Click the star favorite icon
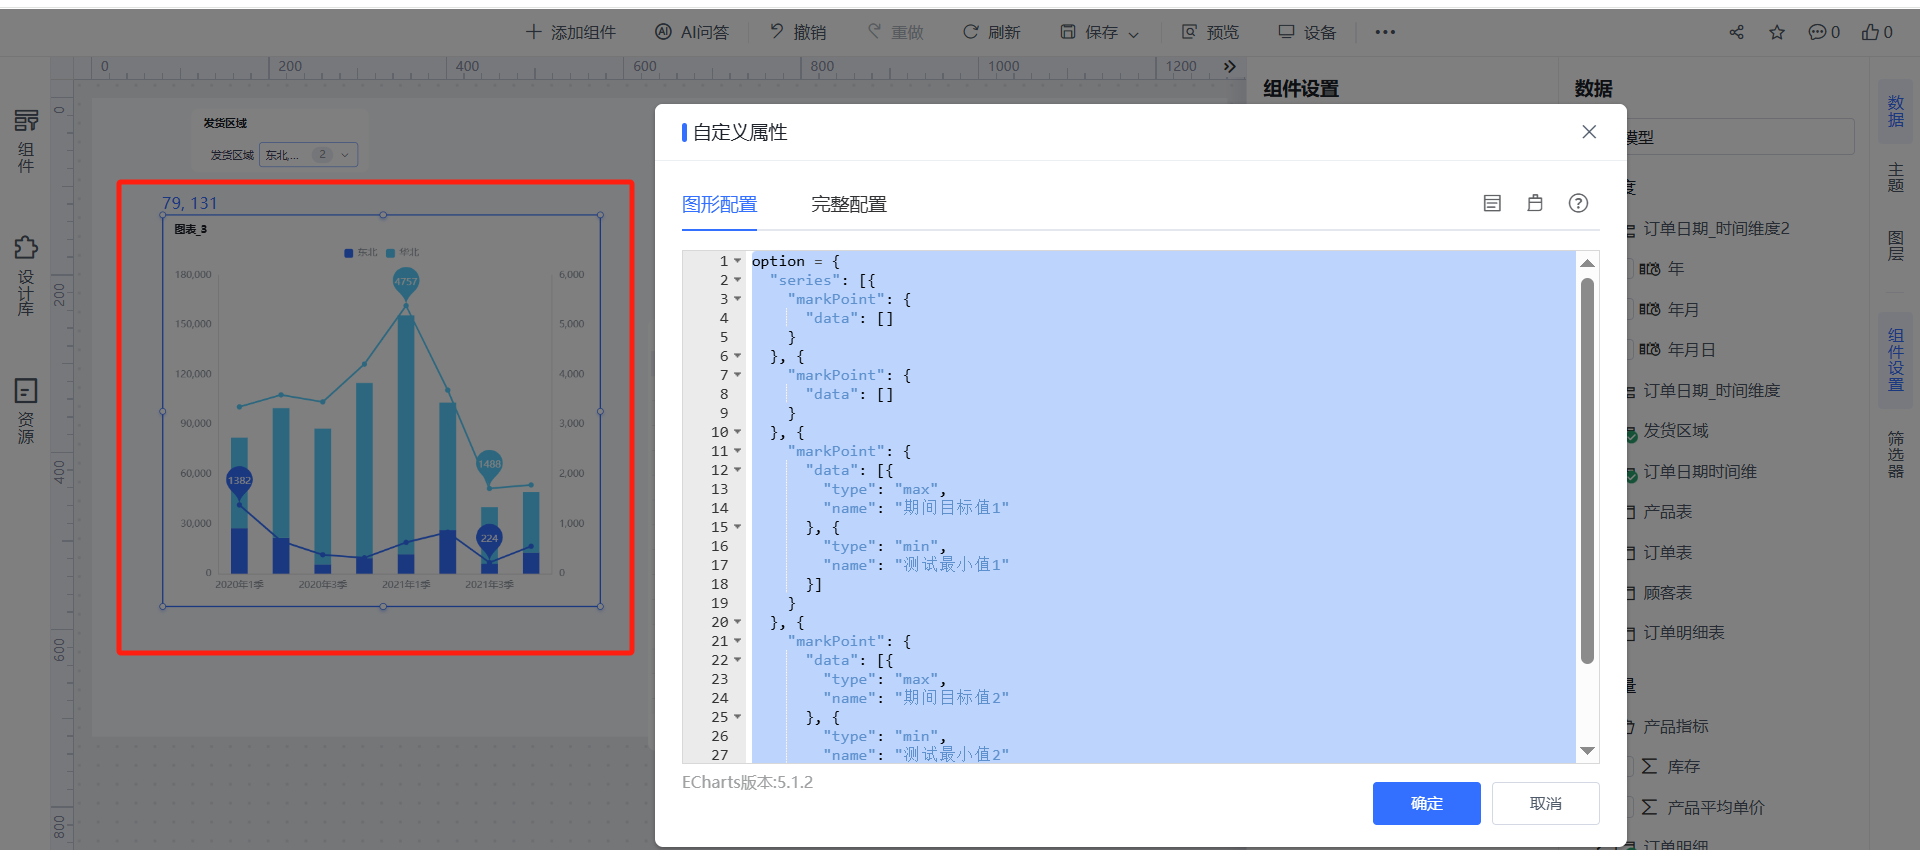The width and height of the screenshot is (1920, 850). click(x=1777, y=32)
